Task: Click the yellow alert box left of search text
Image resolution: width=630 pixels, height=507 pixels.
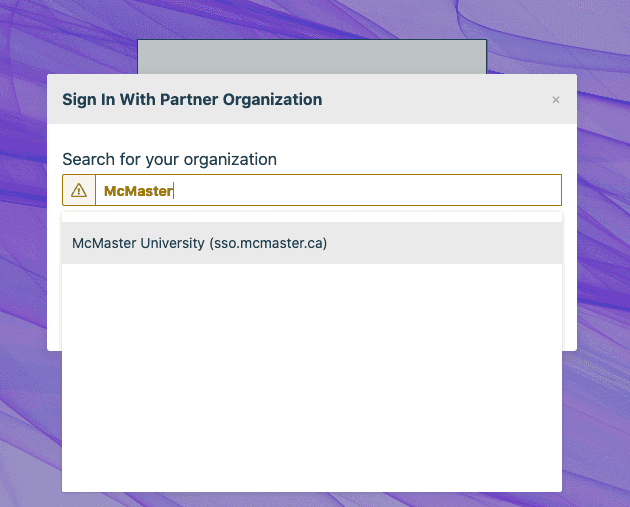Action: pos(79,191)
